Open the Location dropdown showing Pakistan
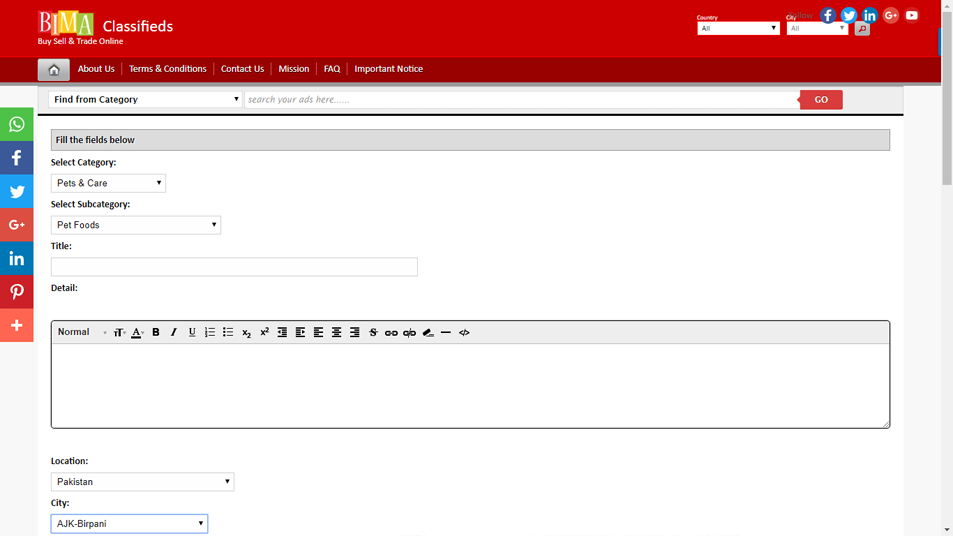This screenshot has width=953, height=536. tap(142, 482)
